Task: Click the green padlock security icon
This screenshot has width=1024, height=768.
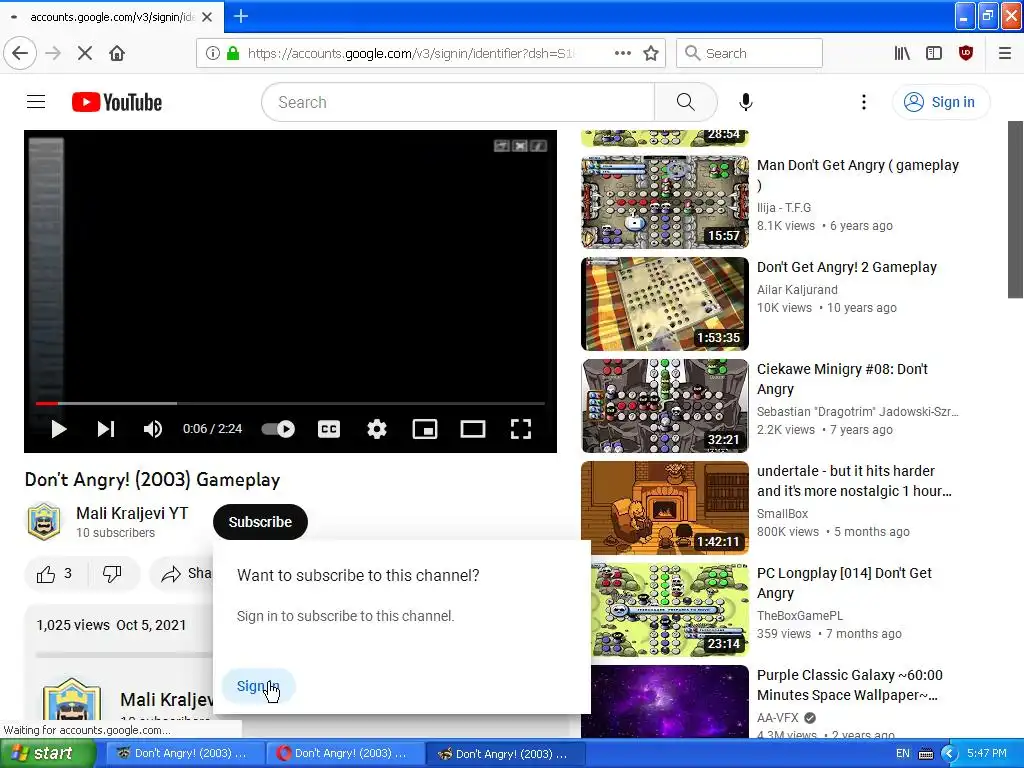Action: tap(232, 53)
